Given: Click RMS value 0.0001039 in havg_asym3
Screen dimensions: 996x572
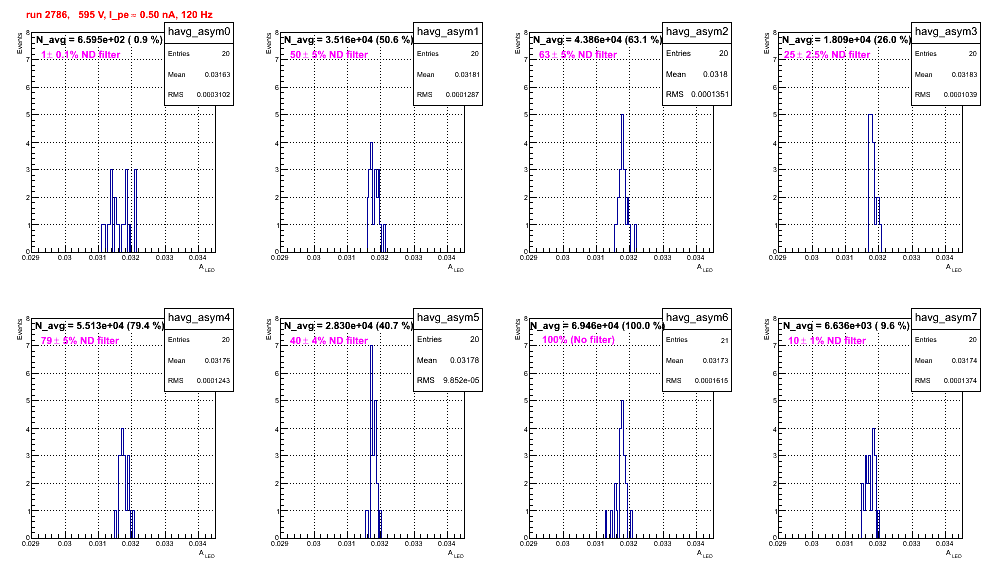Looking at the screenshot, I should pos(960,94).
